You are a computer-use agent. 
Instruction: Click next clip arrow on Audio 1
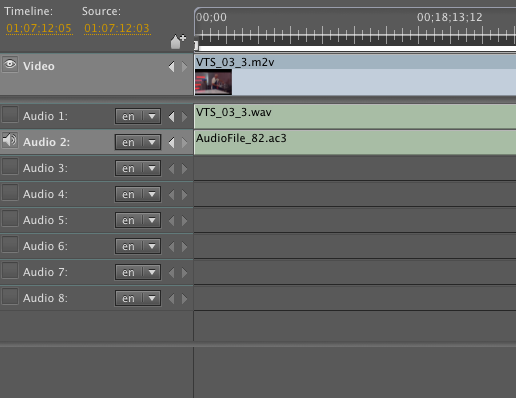pos(184,117)
